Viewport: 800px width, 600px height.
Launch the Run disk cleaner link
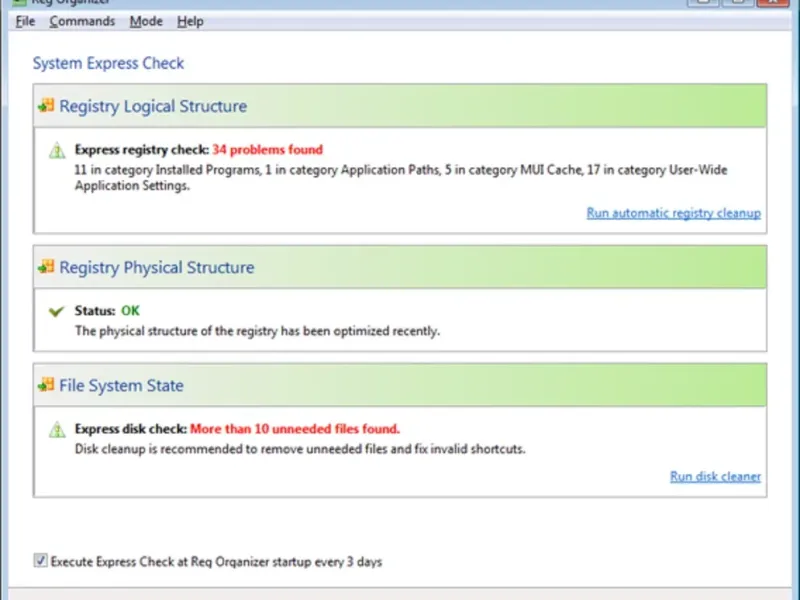715,477
